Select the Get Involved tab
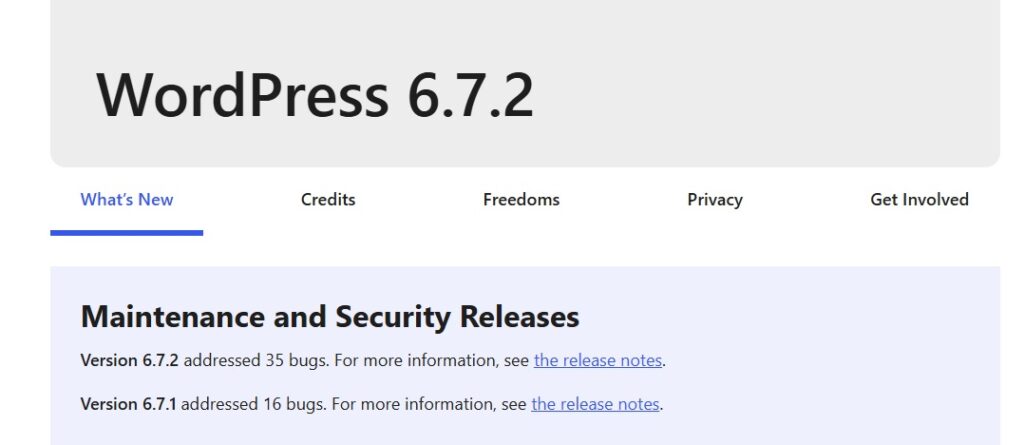Image resolution: width=1024 pixels, height=445 pixels. tap(919, 200)
